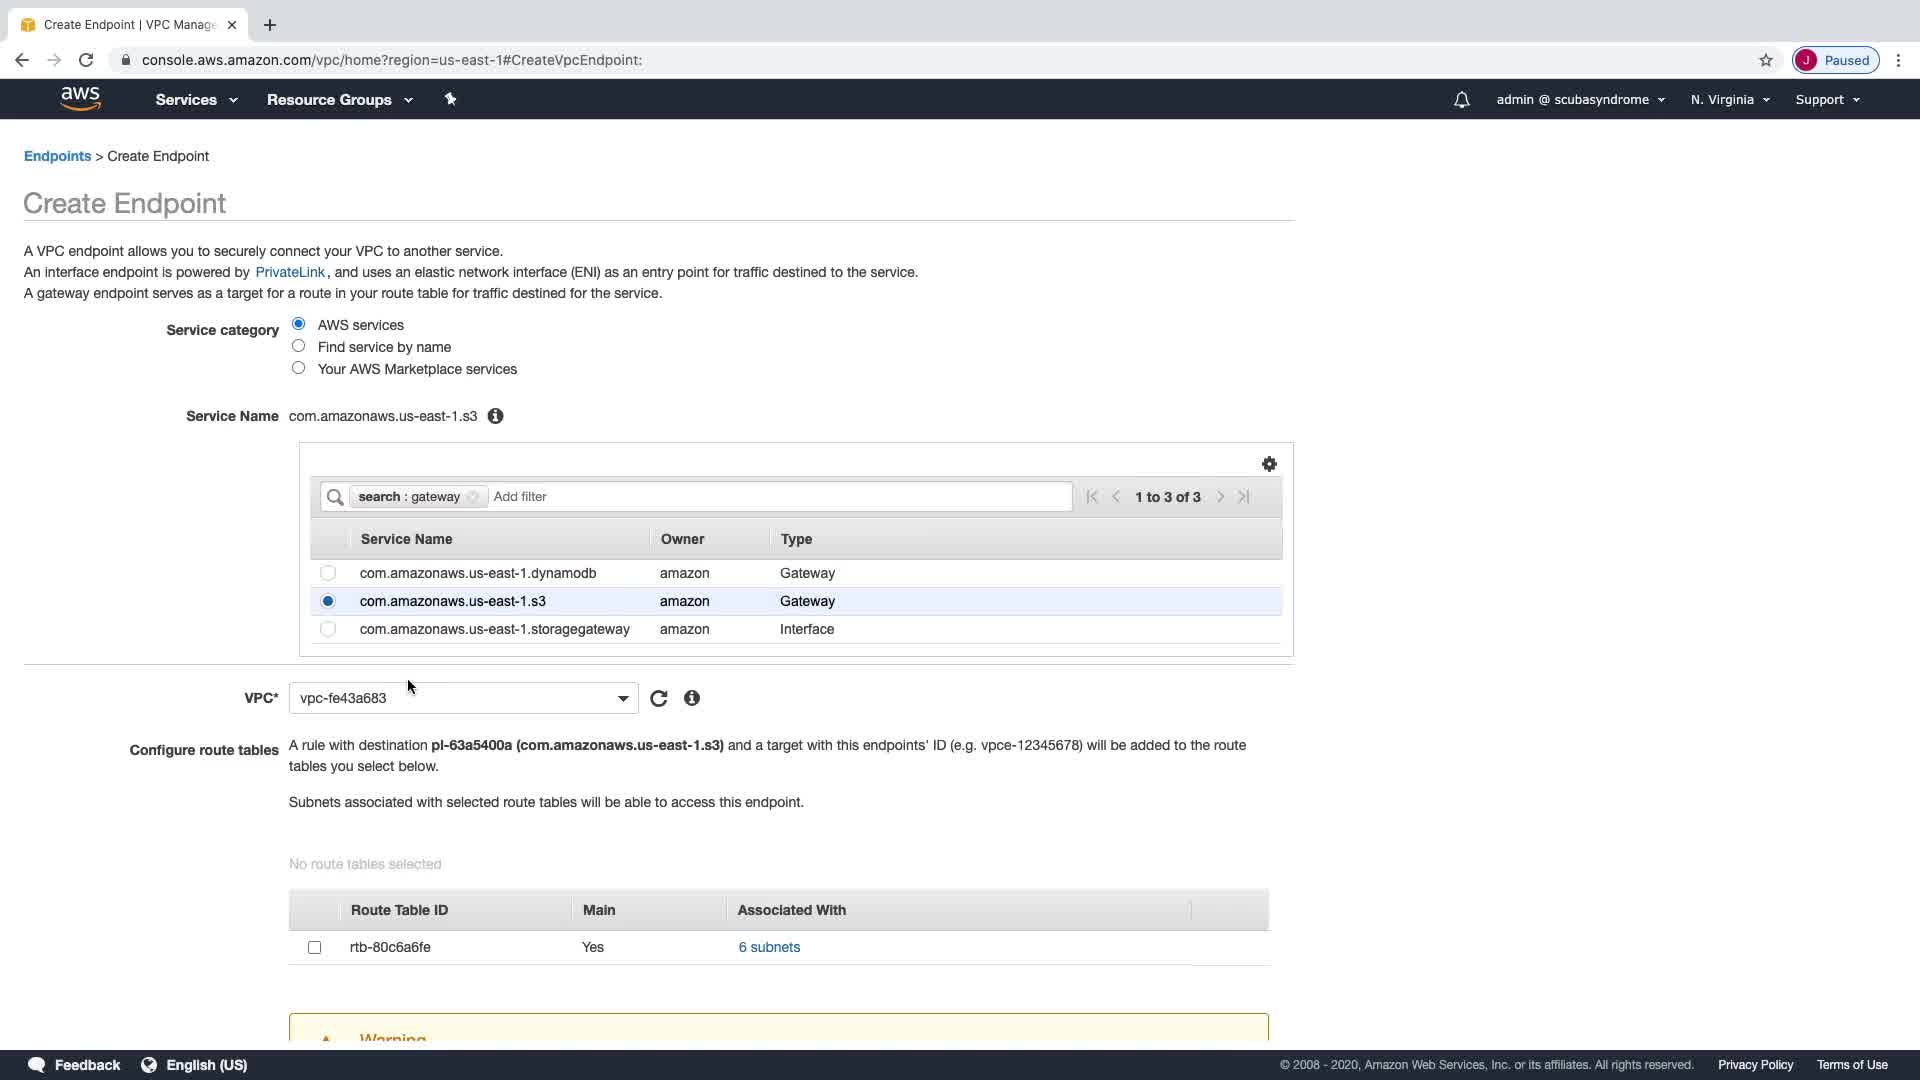Viewport: 1920px width, 1080px height.
Task: Click the Service Name info icon
Action: (x=495, y=416)
